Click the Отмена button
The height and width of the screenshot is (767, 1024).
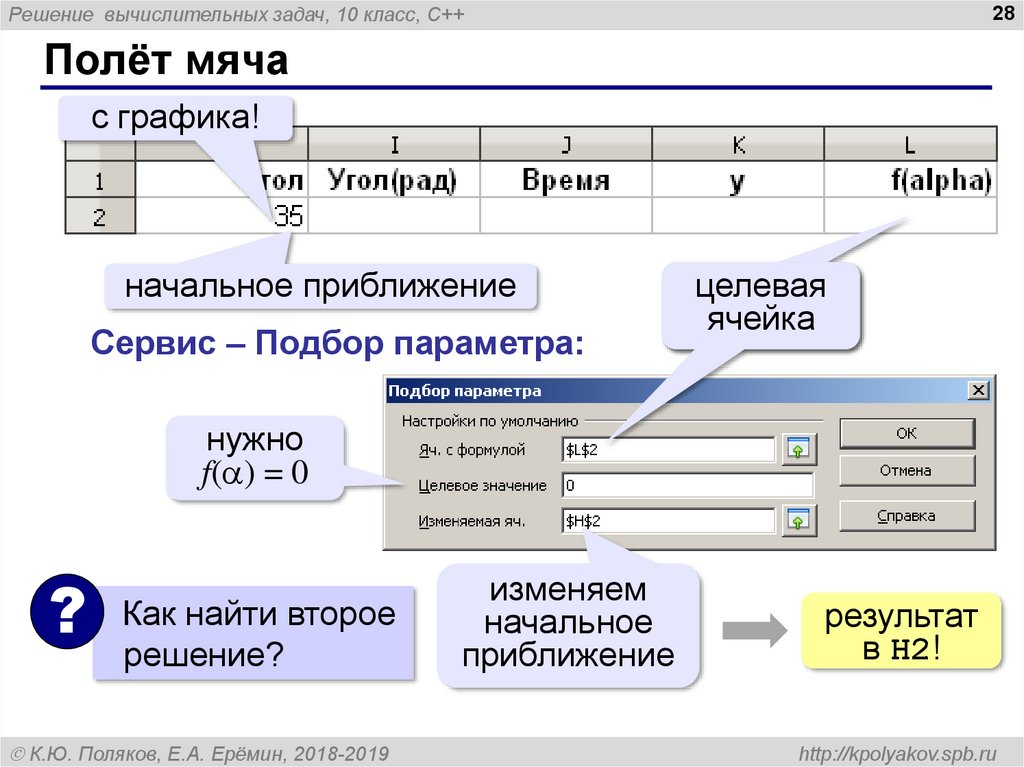(906, 470)
